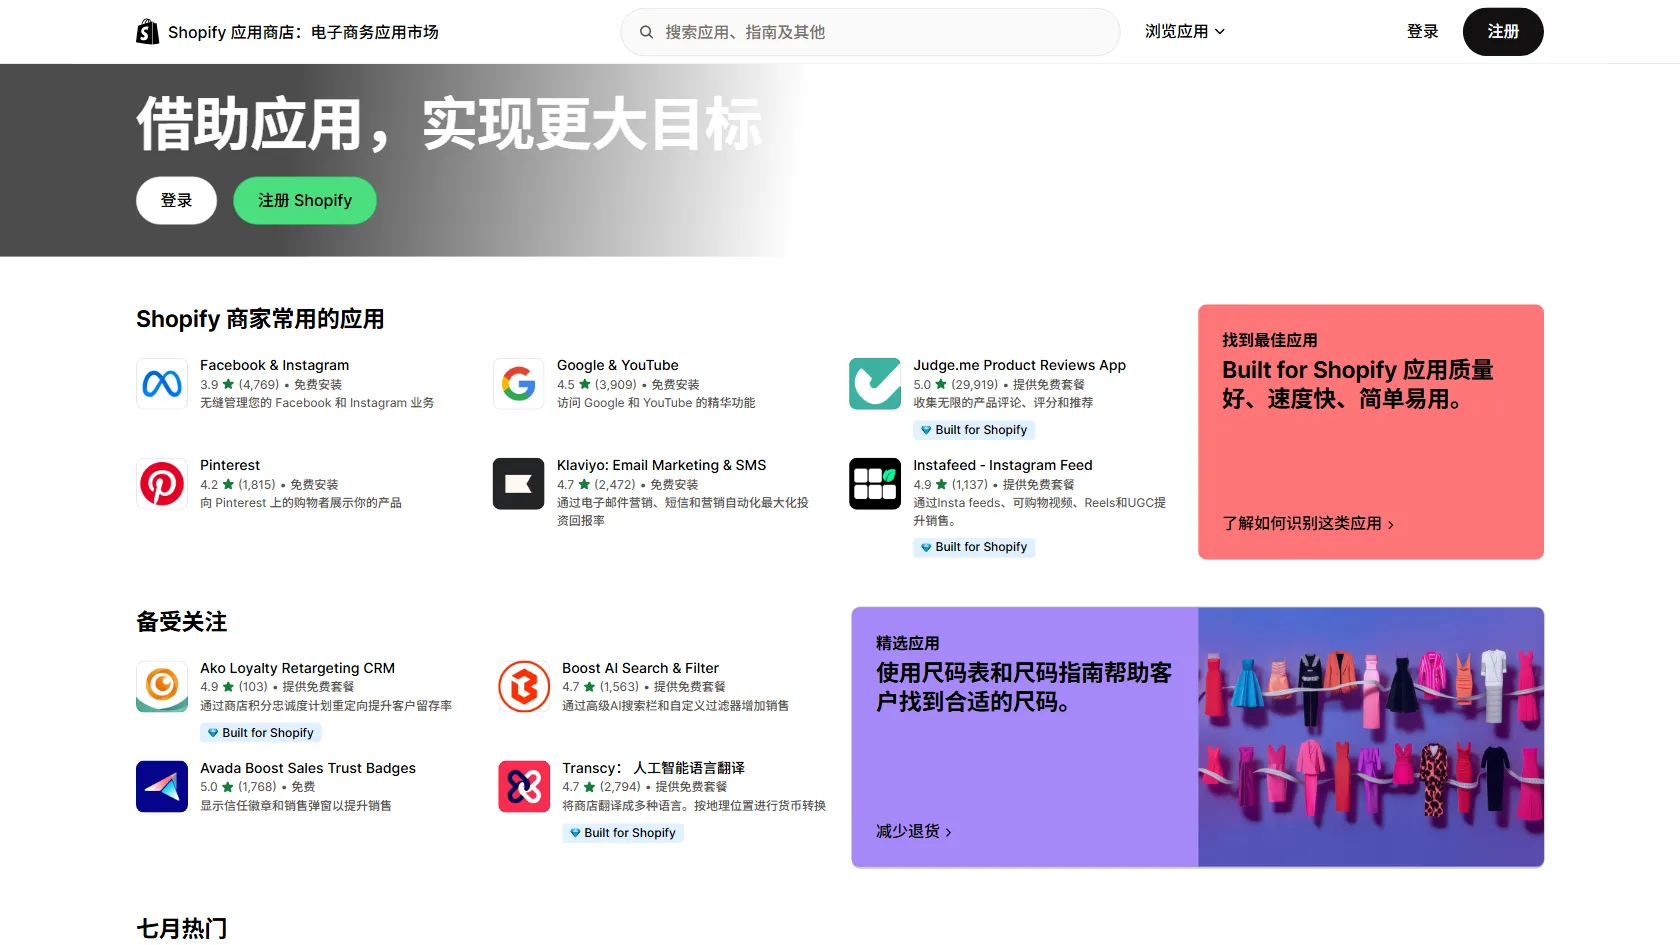Open Ako Loyalty Retargeting CRM title
The width and height of the screenshot is (1680, 945).
[297, 669]
